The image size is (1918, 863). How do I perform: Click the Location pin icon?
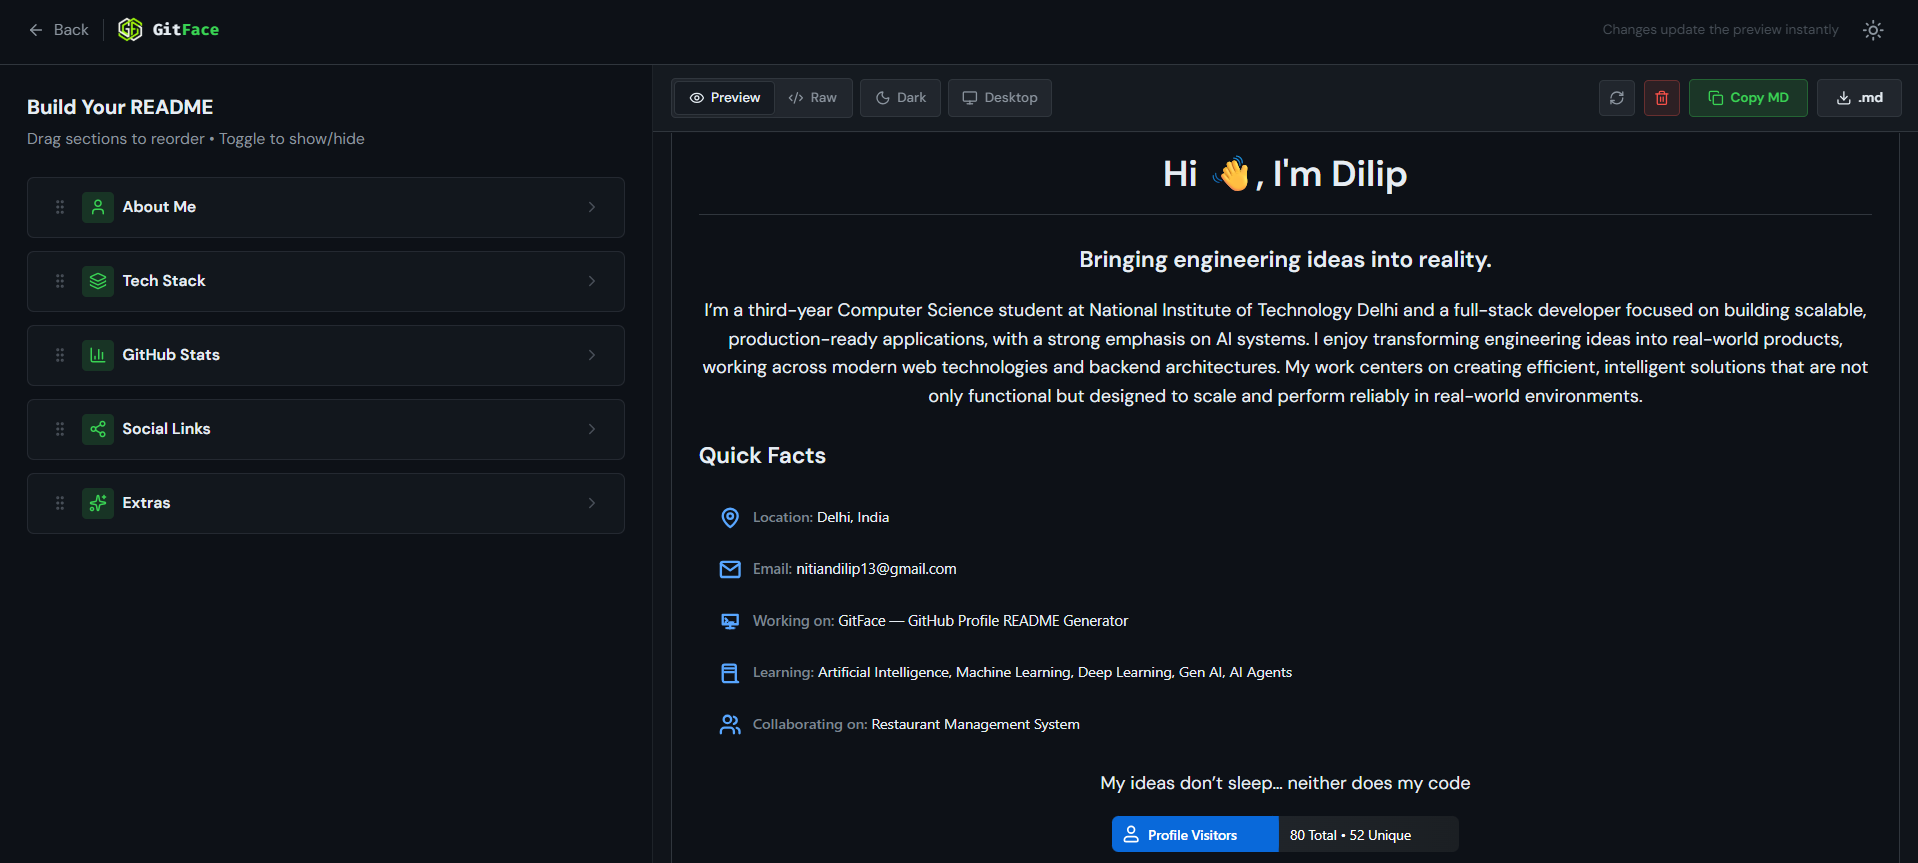pos(730,517)
